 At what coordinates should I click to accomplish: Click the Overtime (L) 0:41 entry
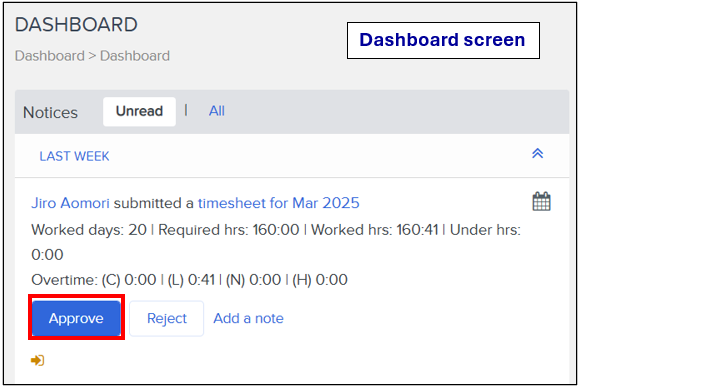point(191,280)
